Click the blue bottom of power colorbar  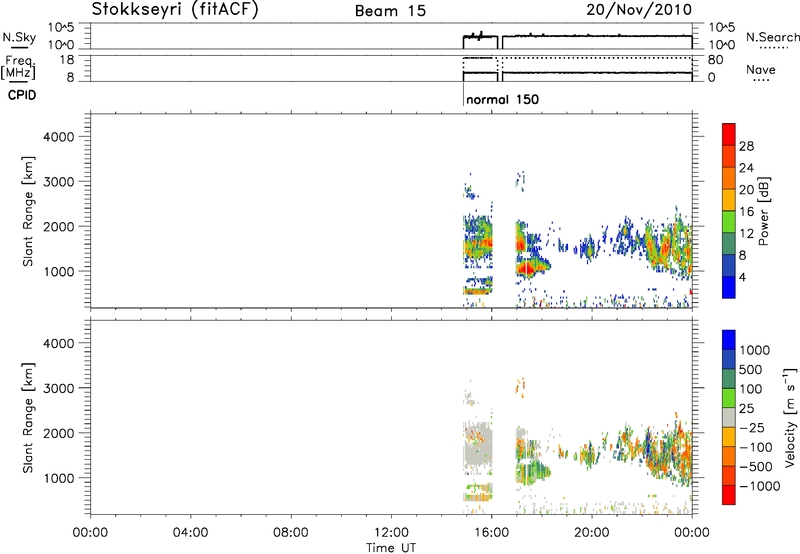pyautogui.click(x=729, y=287)
